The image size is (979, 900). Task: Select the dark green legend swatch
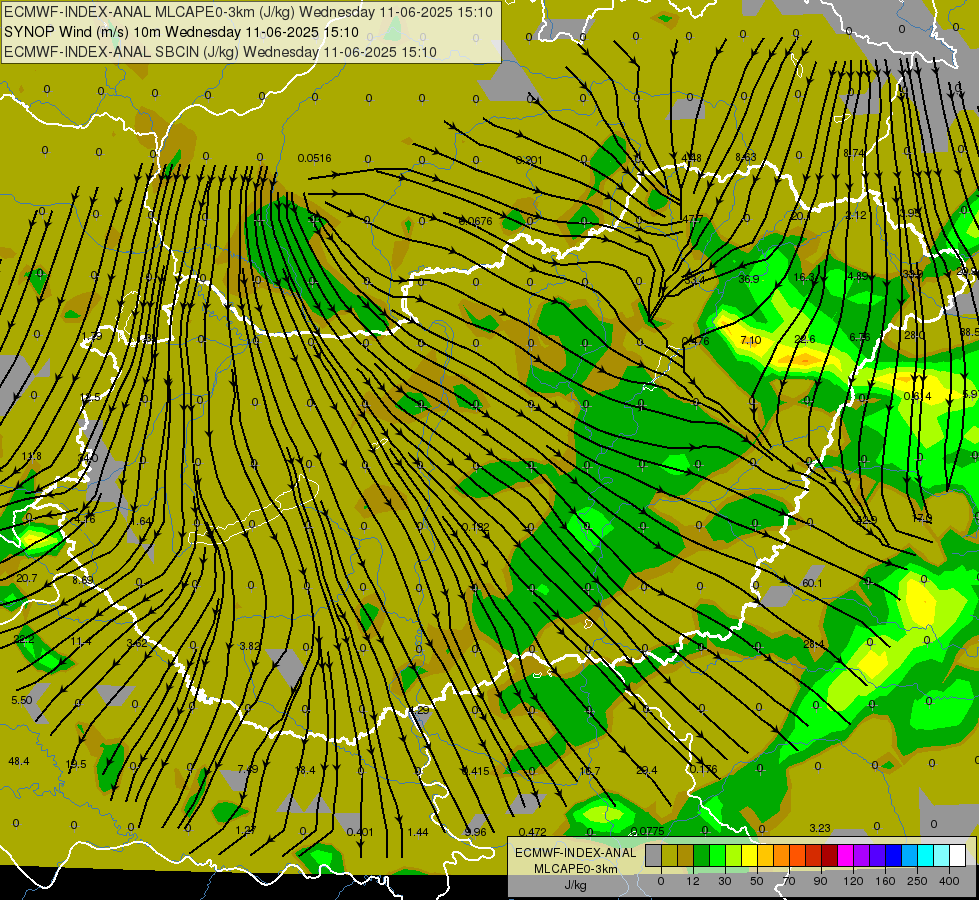click(701, 856)
